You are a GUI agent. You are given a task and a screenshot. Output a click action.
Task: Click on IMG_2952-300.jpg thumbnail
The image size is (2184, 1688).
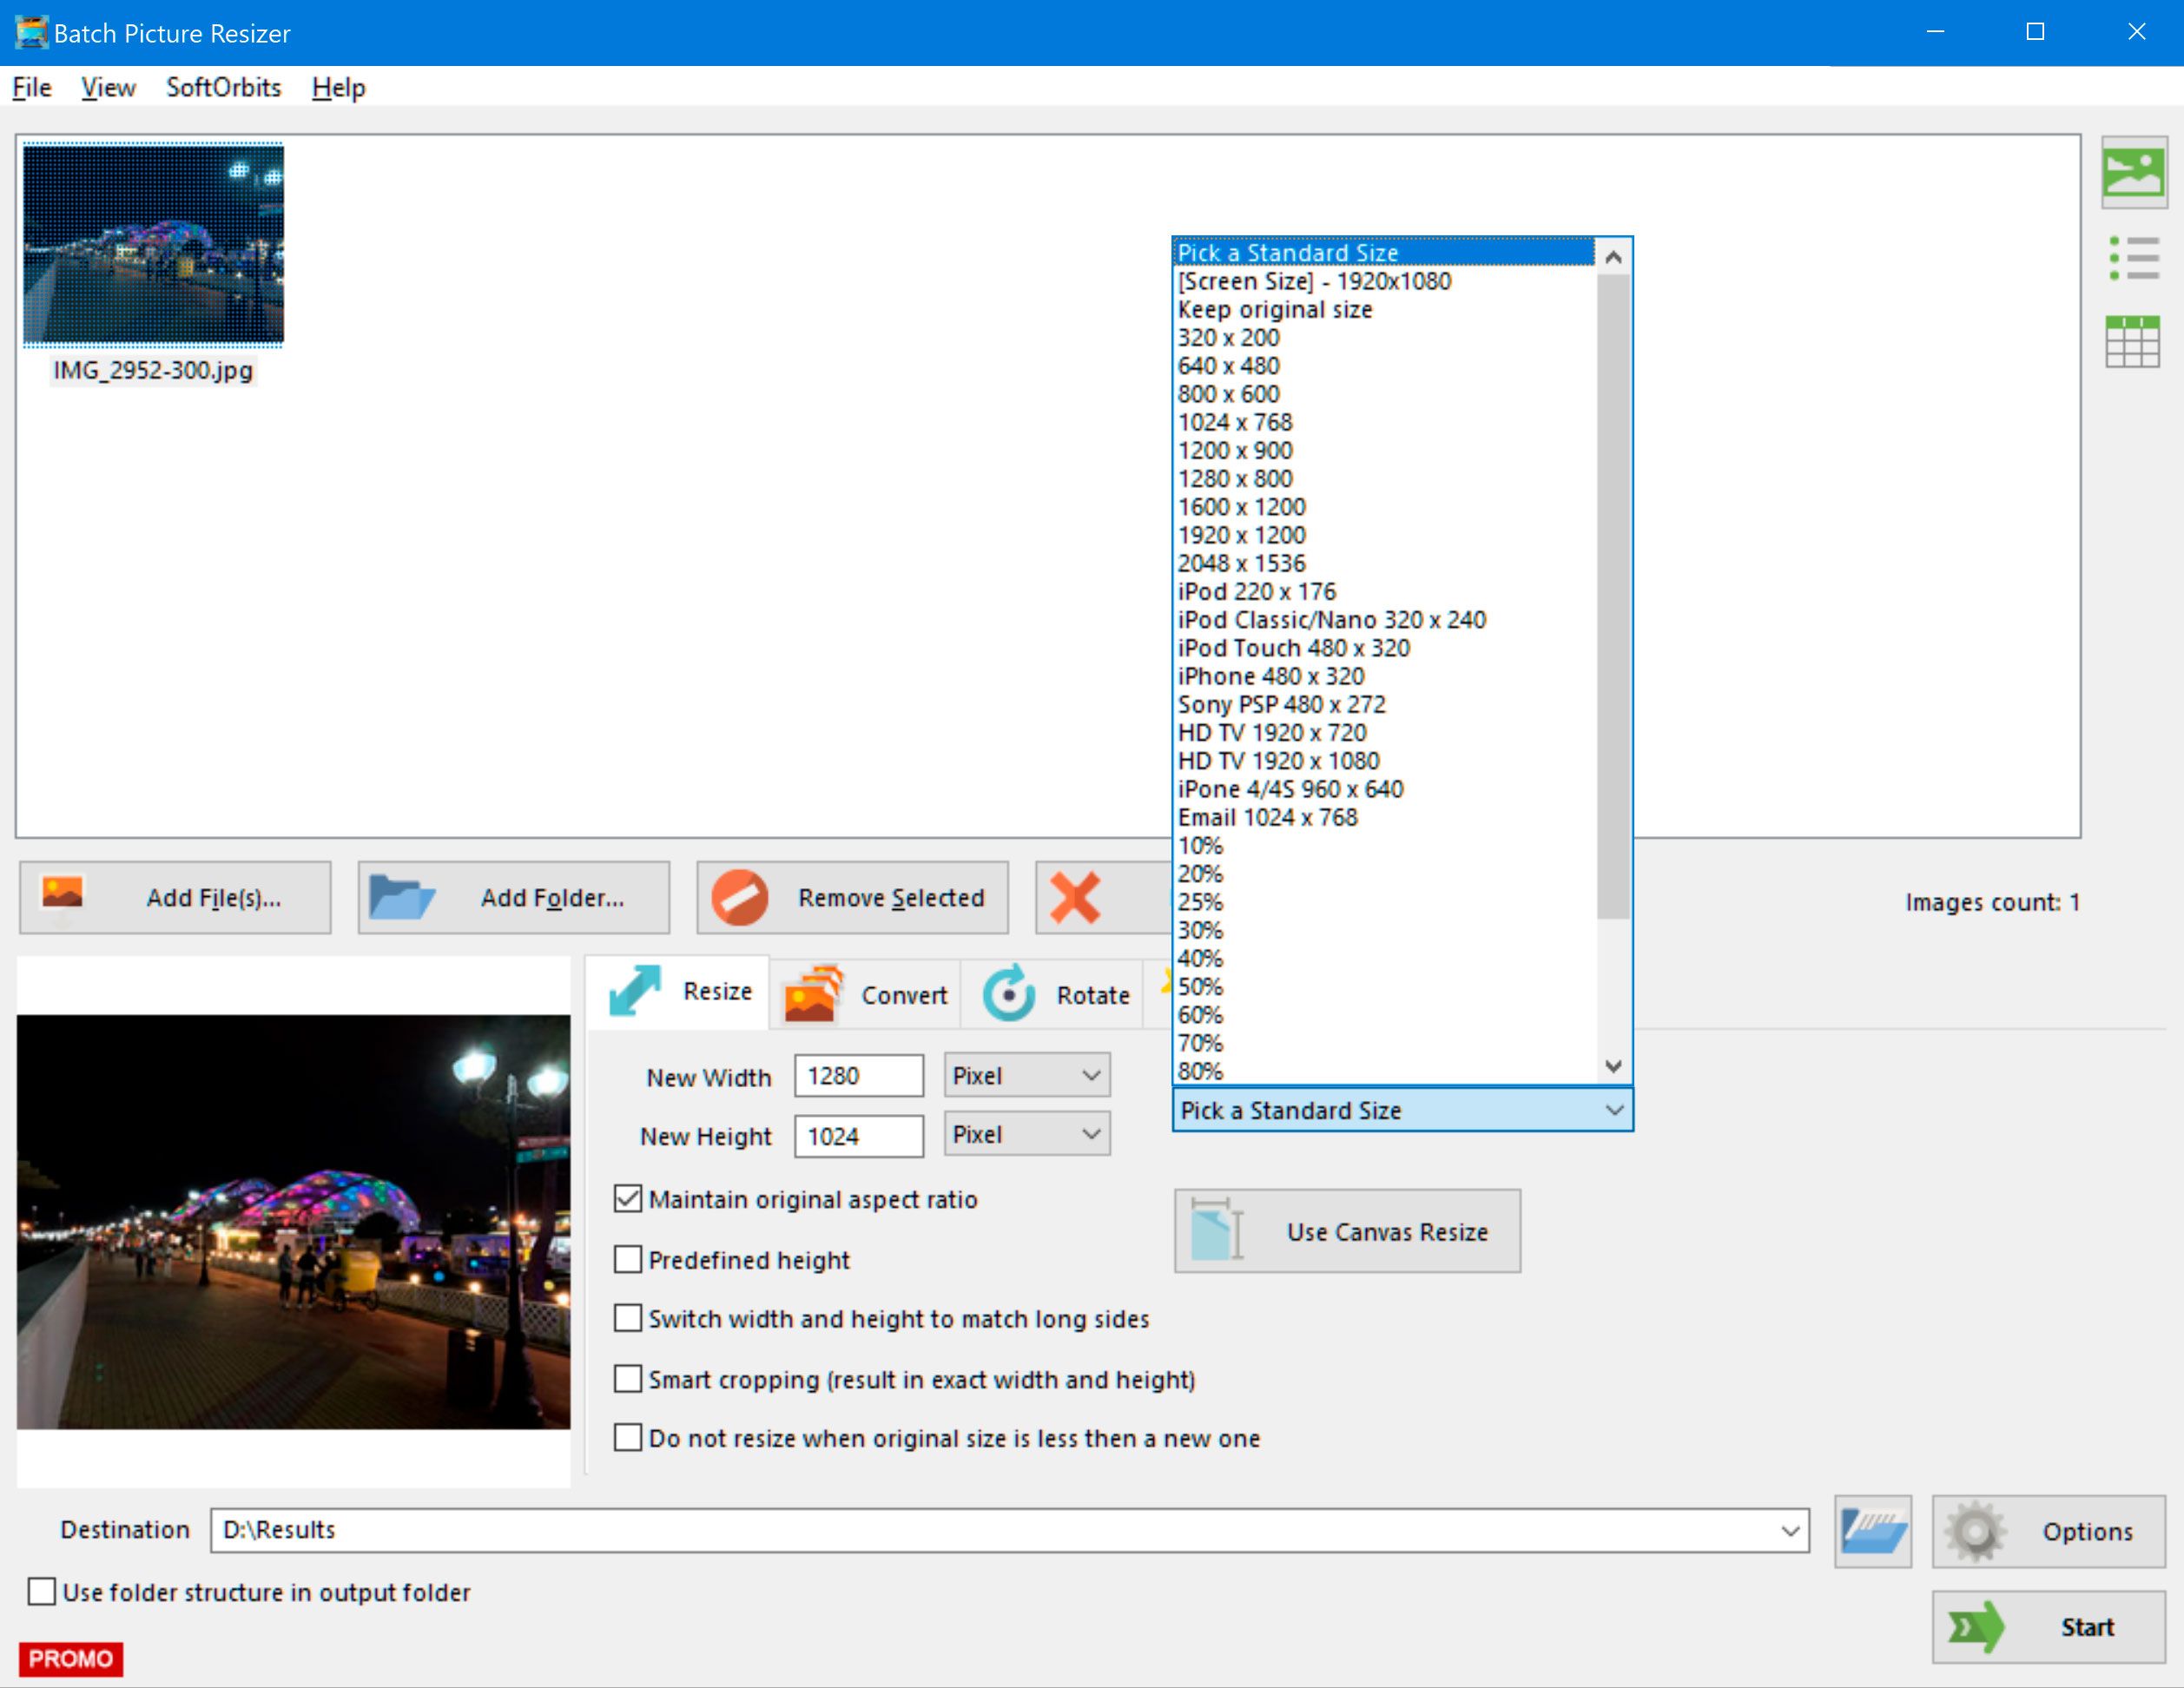click(156, 245)
